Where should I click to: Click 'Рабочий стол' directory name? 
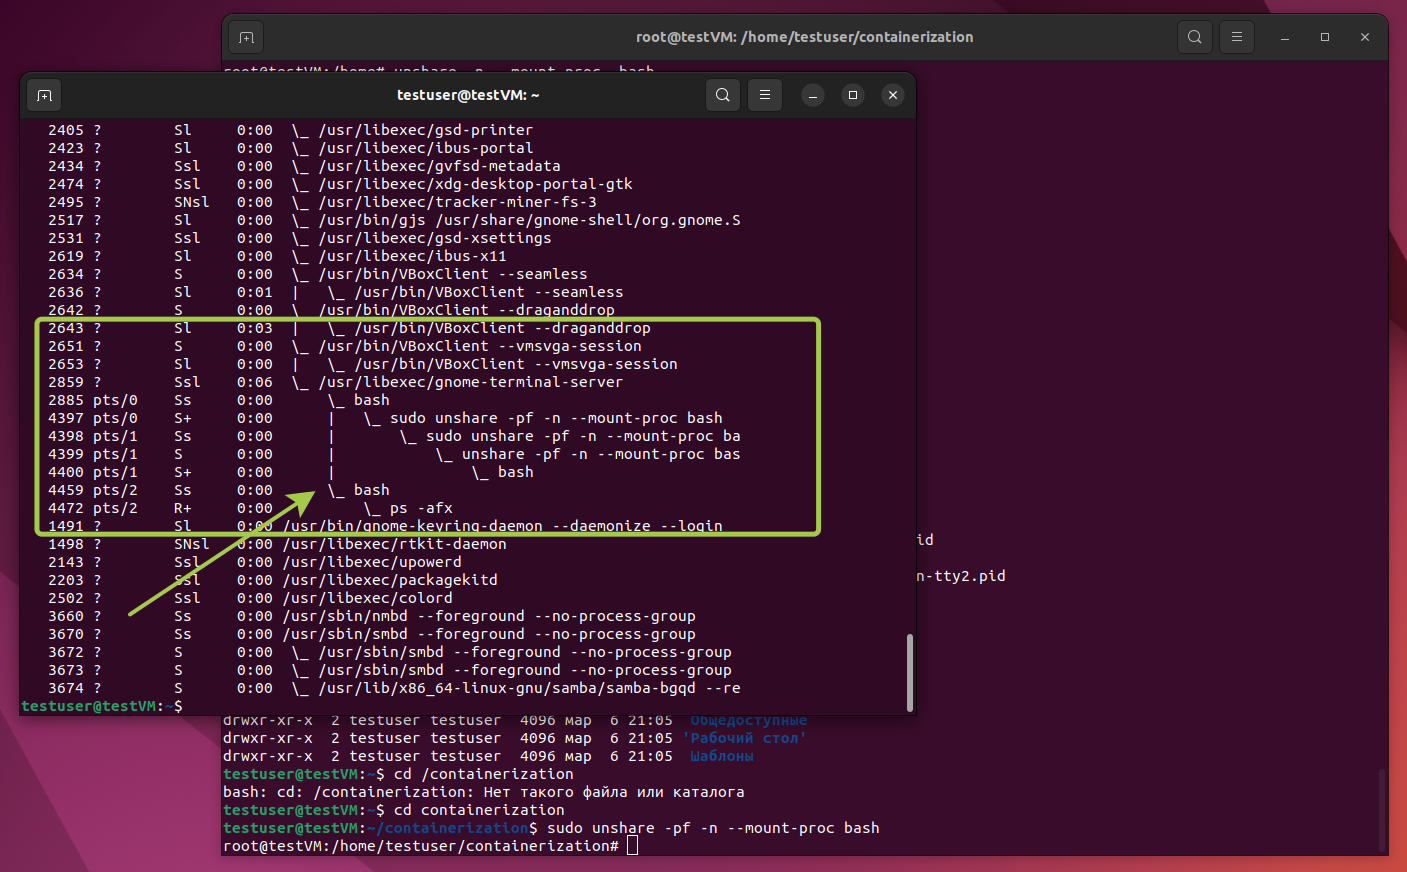[x=745, y=738]
